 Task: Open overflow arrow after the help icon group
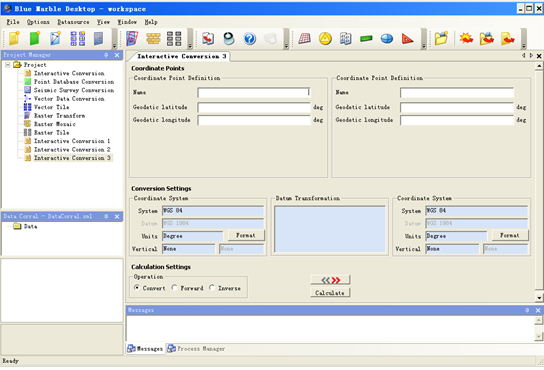tap(286, 45)
